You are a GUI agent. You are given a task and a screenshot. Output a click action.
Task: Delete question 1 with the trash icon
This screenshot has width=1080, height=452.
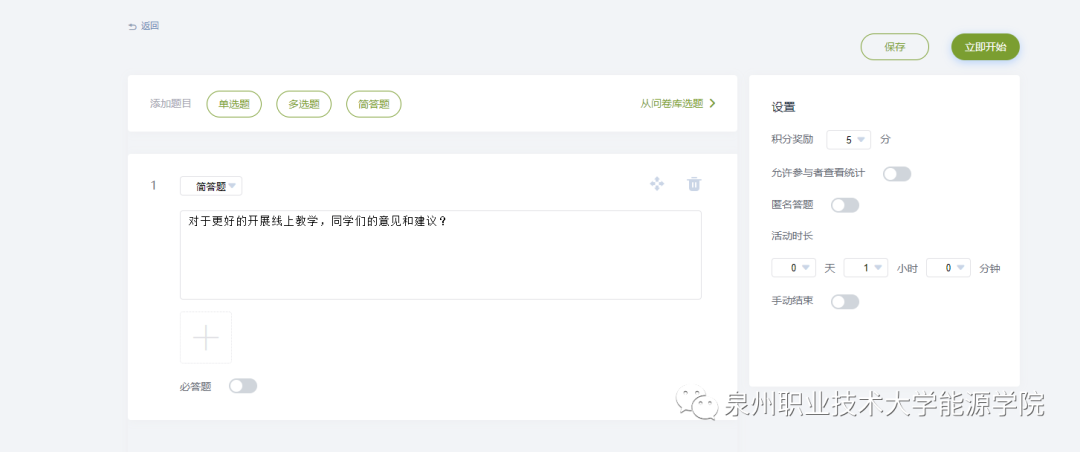pyautogui.click(x=694, y=184)
